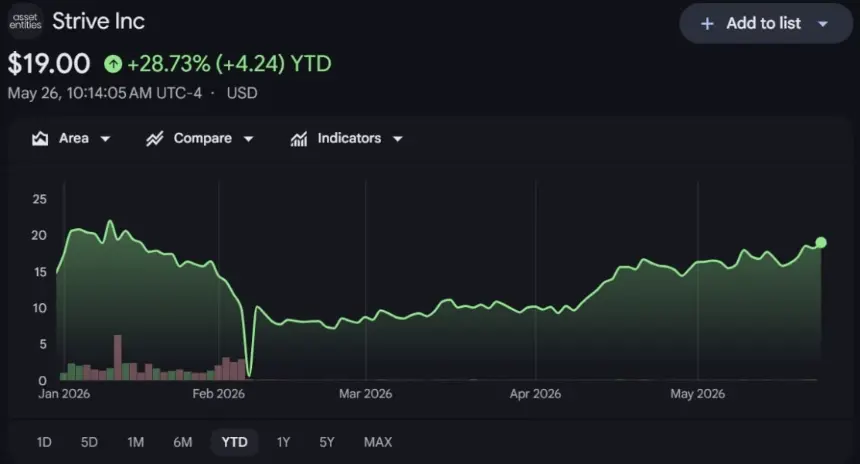Click the 25 price axis label

[39, 199]
